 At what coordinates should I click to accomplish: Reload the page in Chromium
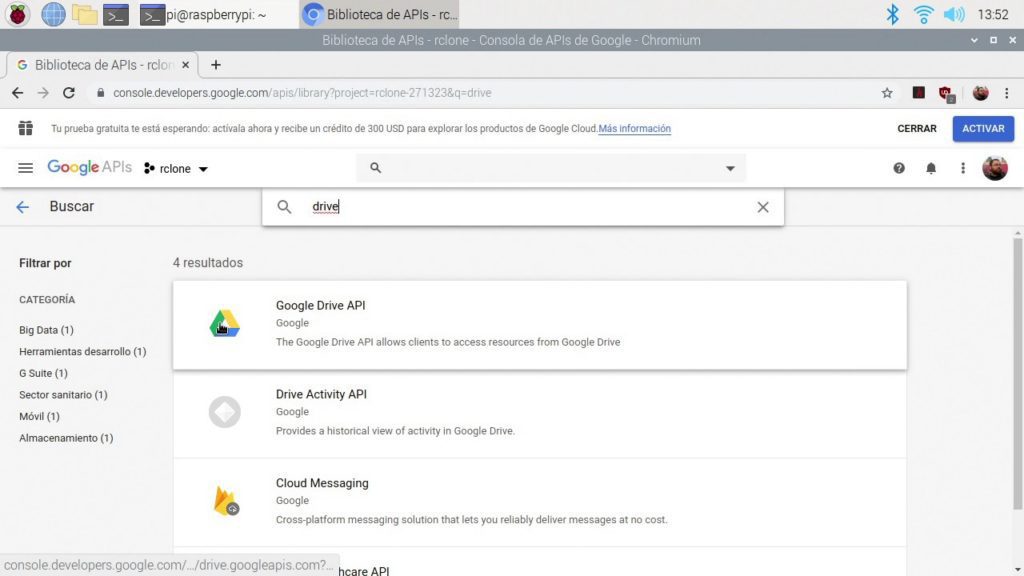pos(69,93)
